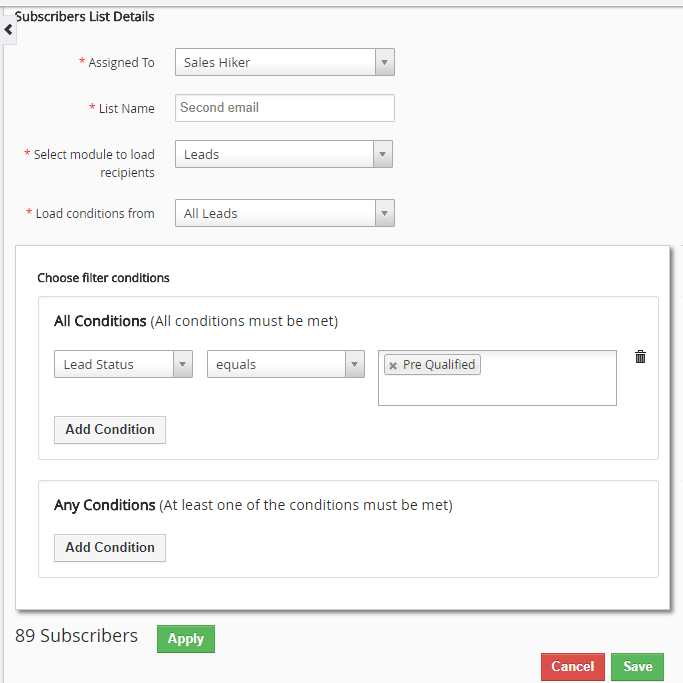Click the red Cancel button
The height and width of the screenshot is (683, 683).
pos(573,666)
